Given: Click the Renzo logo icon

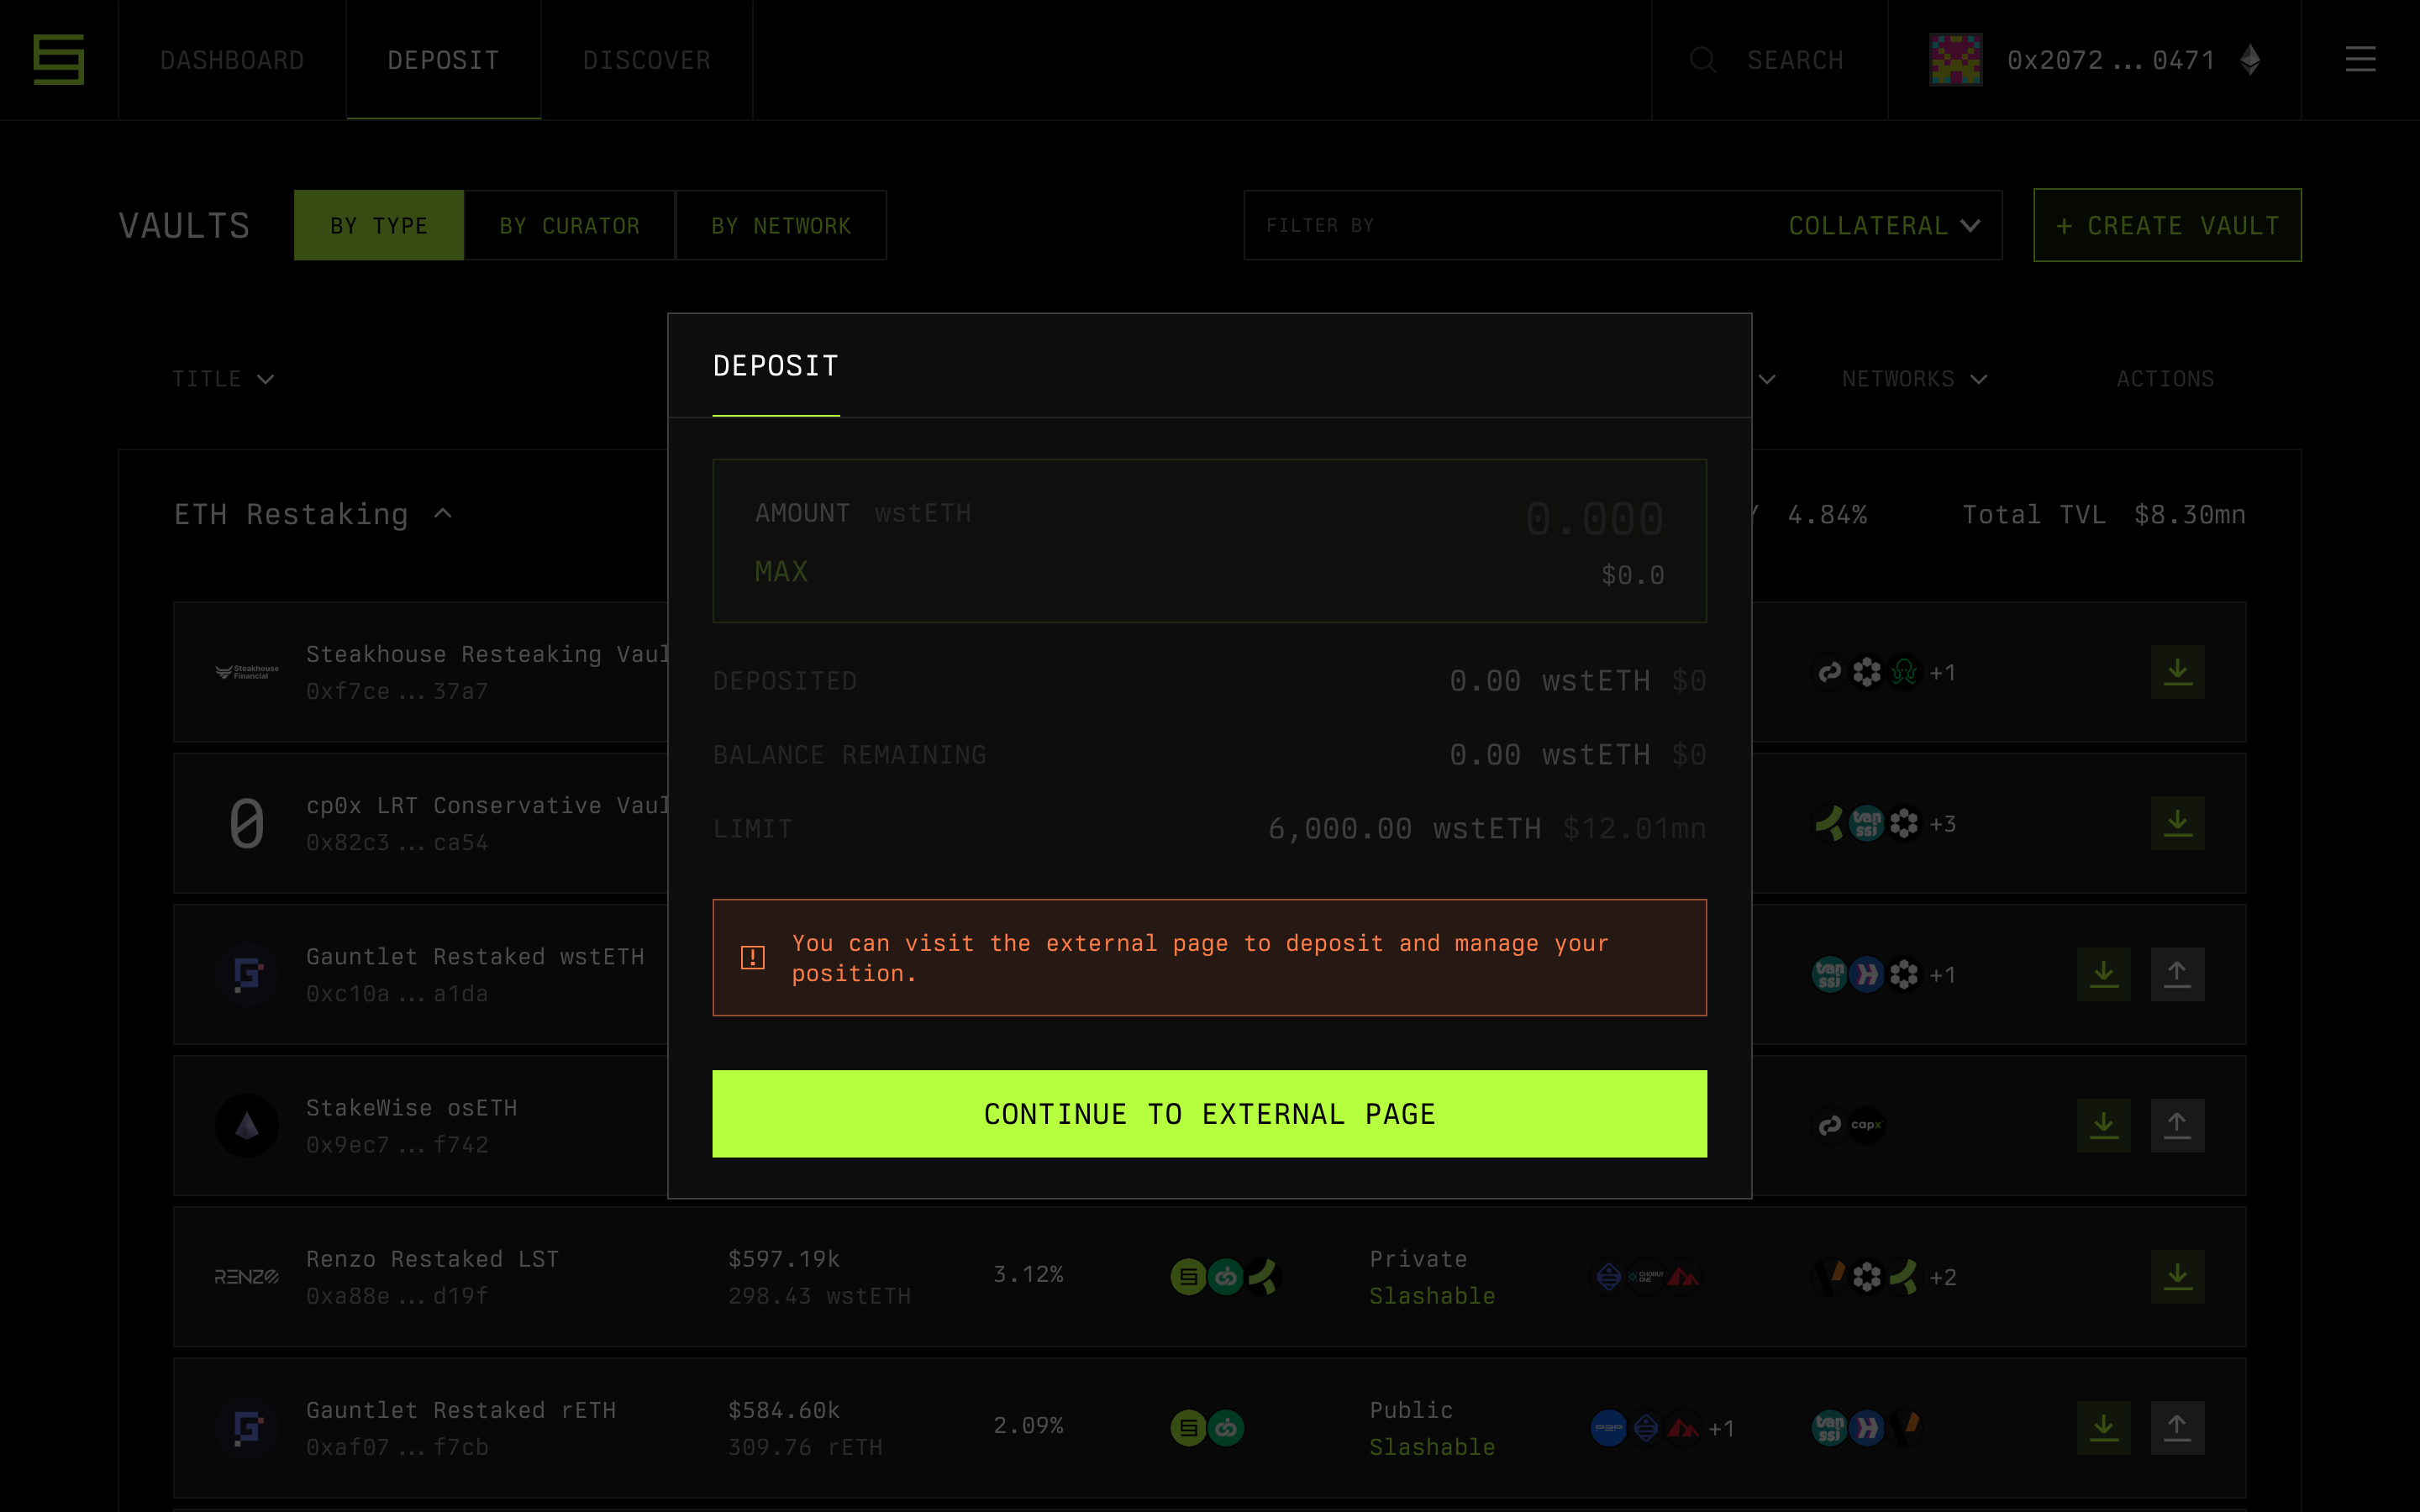Looking at the screenshot, I should (x=247, y=1276).
